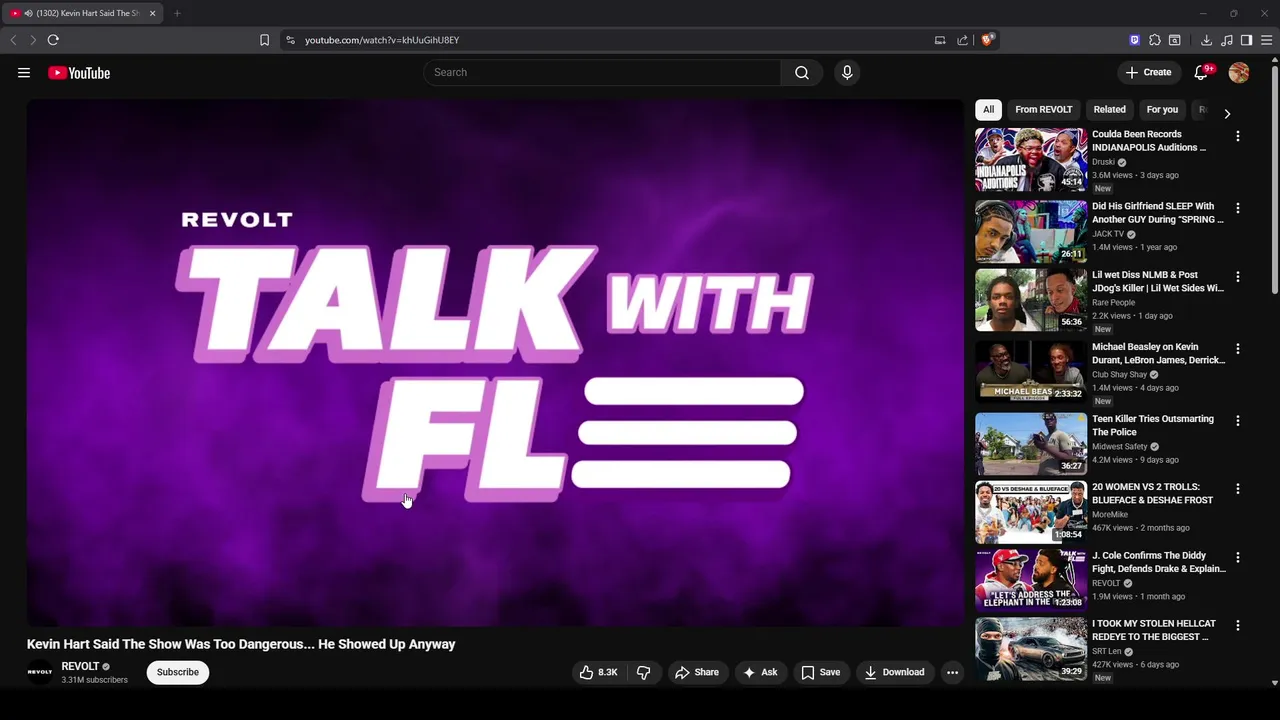Viewport: 1280px width, 720px height.
Task: Click the video player area
Action: coord(495,363)
